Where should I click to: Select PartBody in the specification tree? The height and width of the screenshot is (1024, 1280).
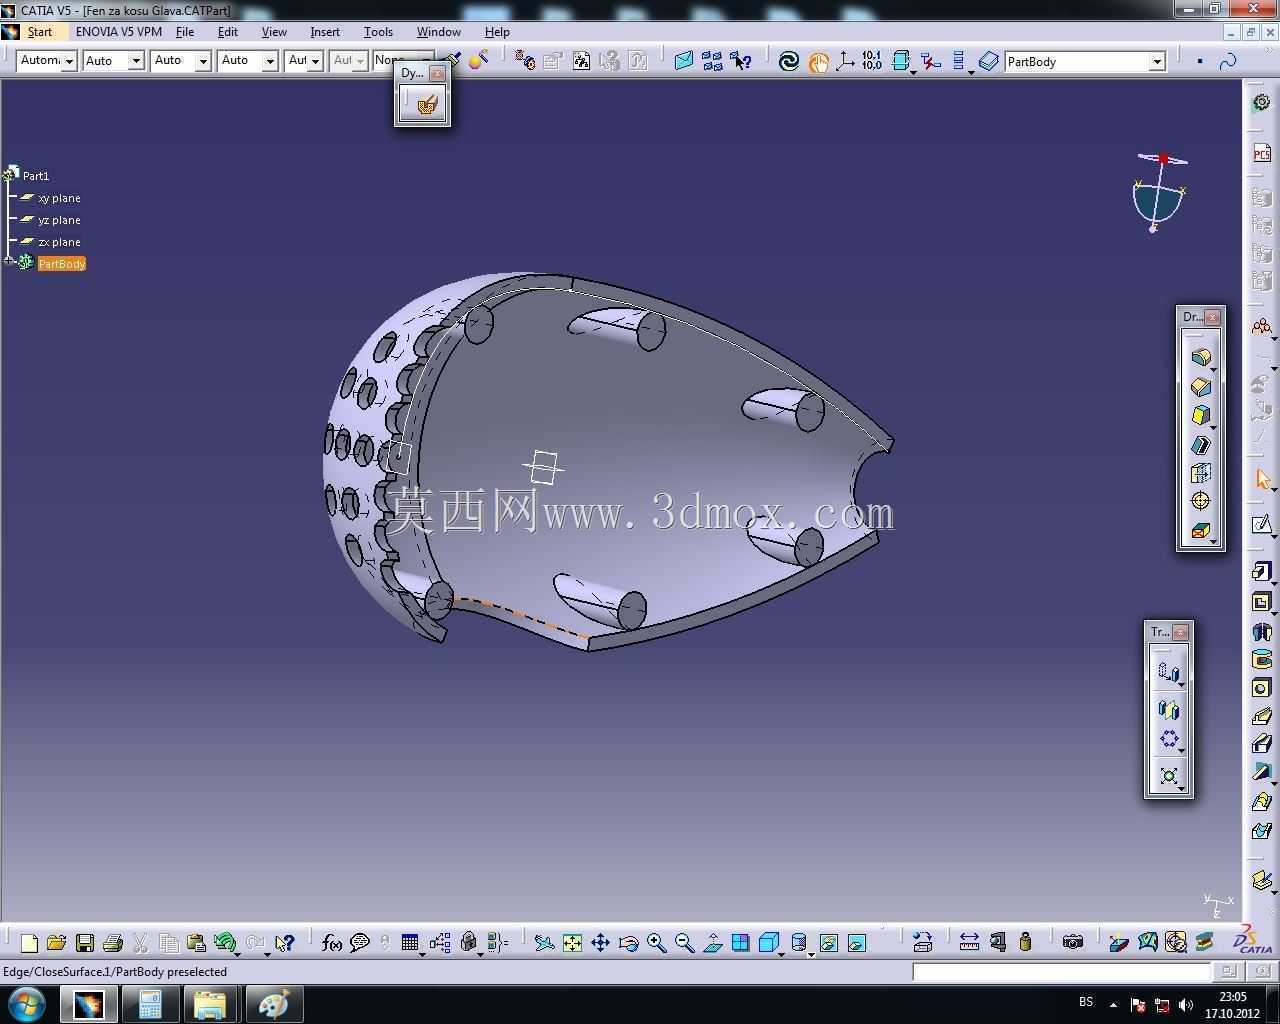click(62, 264)
